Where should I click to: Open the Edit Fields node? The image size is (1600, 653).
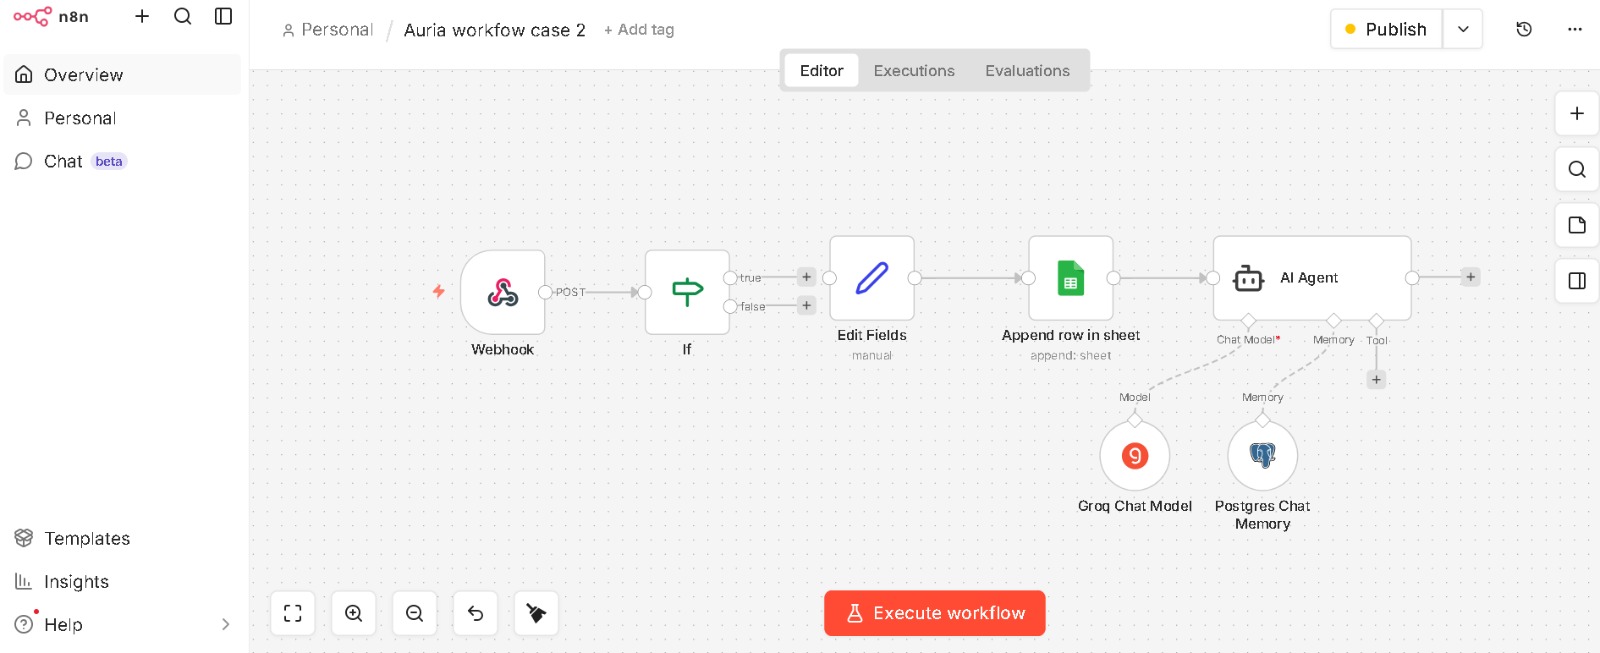872,278
